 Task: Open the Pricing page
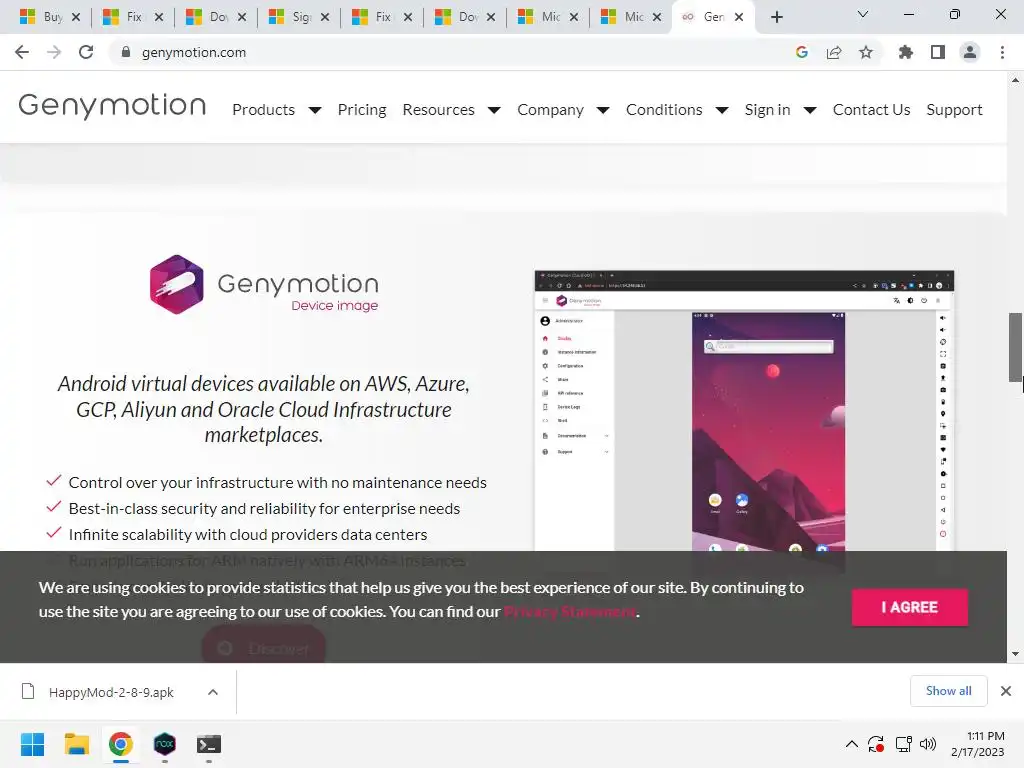(x=362, y=110)
